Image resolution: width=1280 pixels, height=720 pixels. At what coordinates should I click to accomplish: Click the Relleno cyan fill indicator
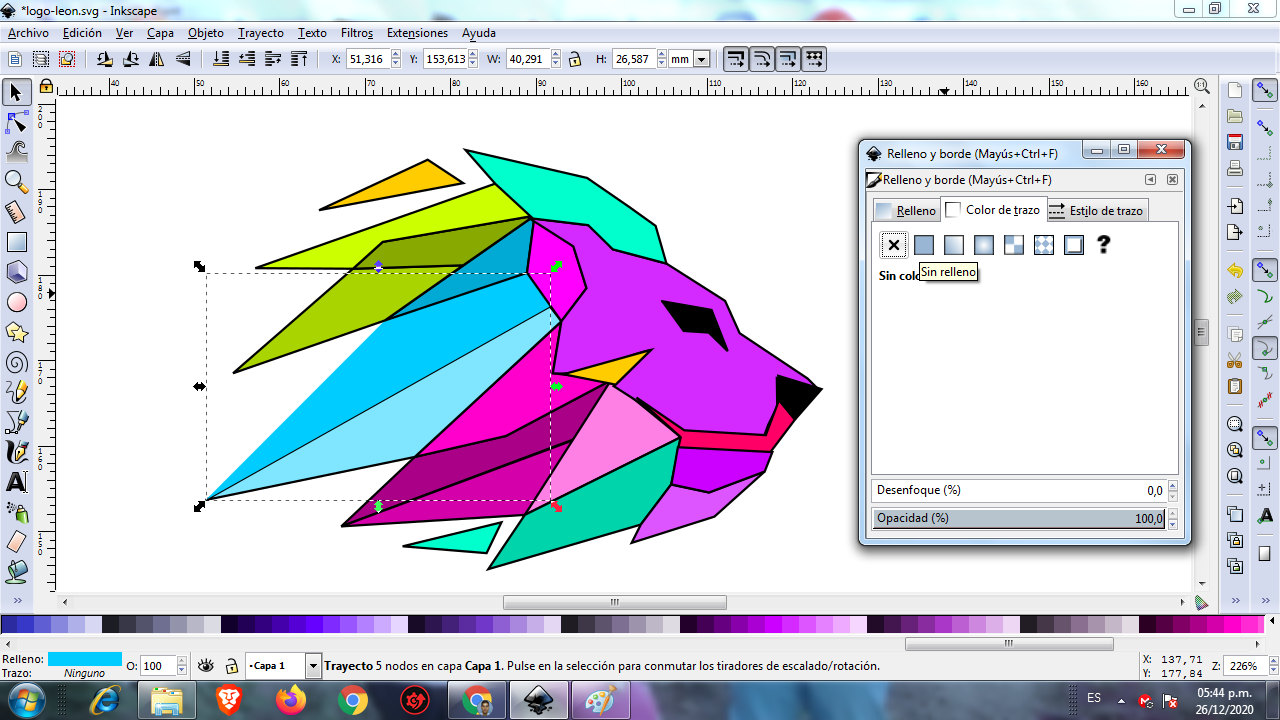85,658
